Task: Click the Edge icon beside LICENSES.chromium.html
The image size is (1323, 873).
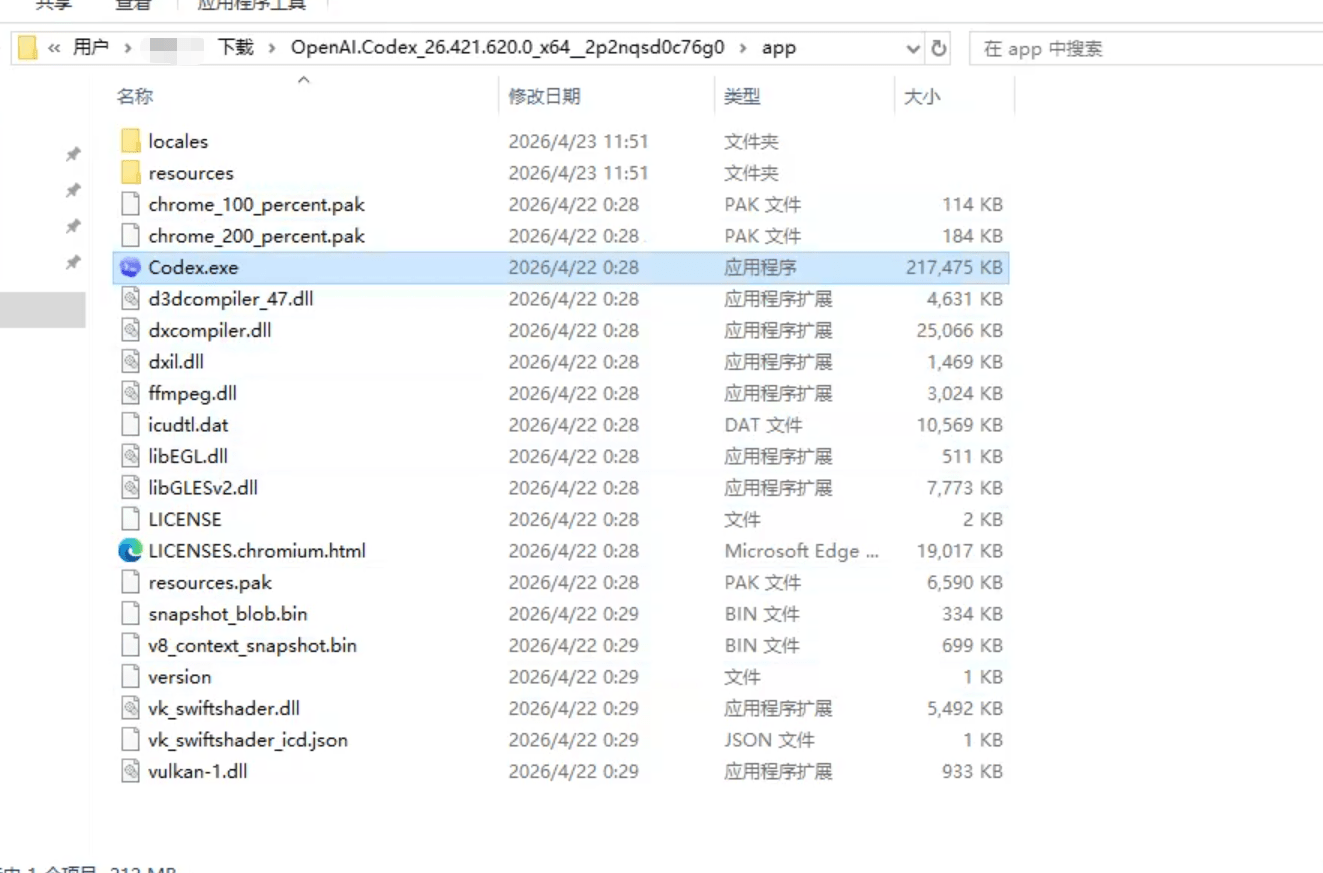Action: (130, 551)
